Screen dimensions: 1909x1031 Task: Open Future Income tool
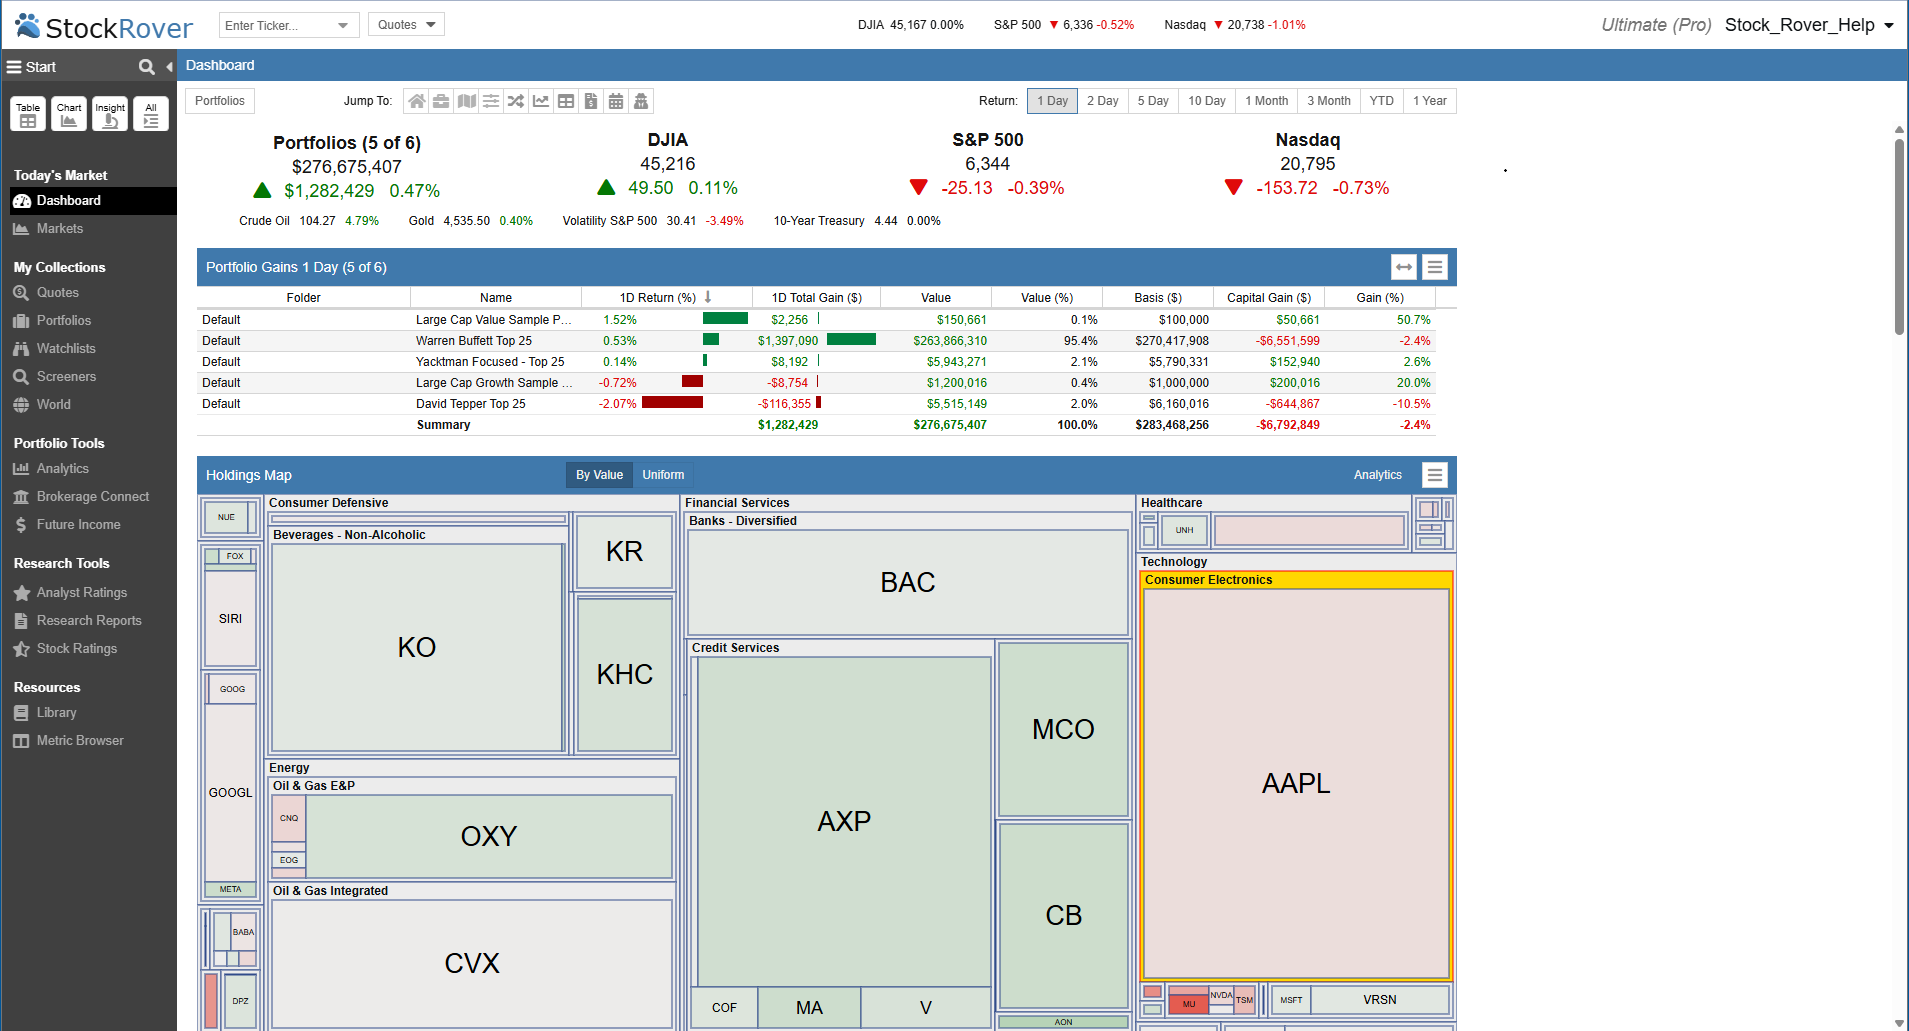click(78, 525)
